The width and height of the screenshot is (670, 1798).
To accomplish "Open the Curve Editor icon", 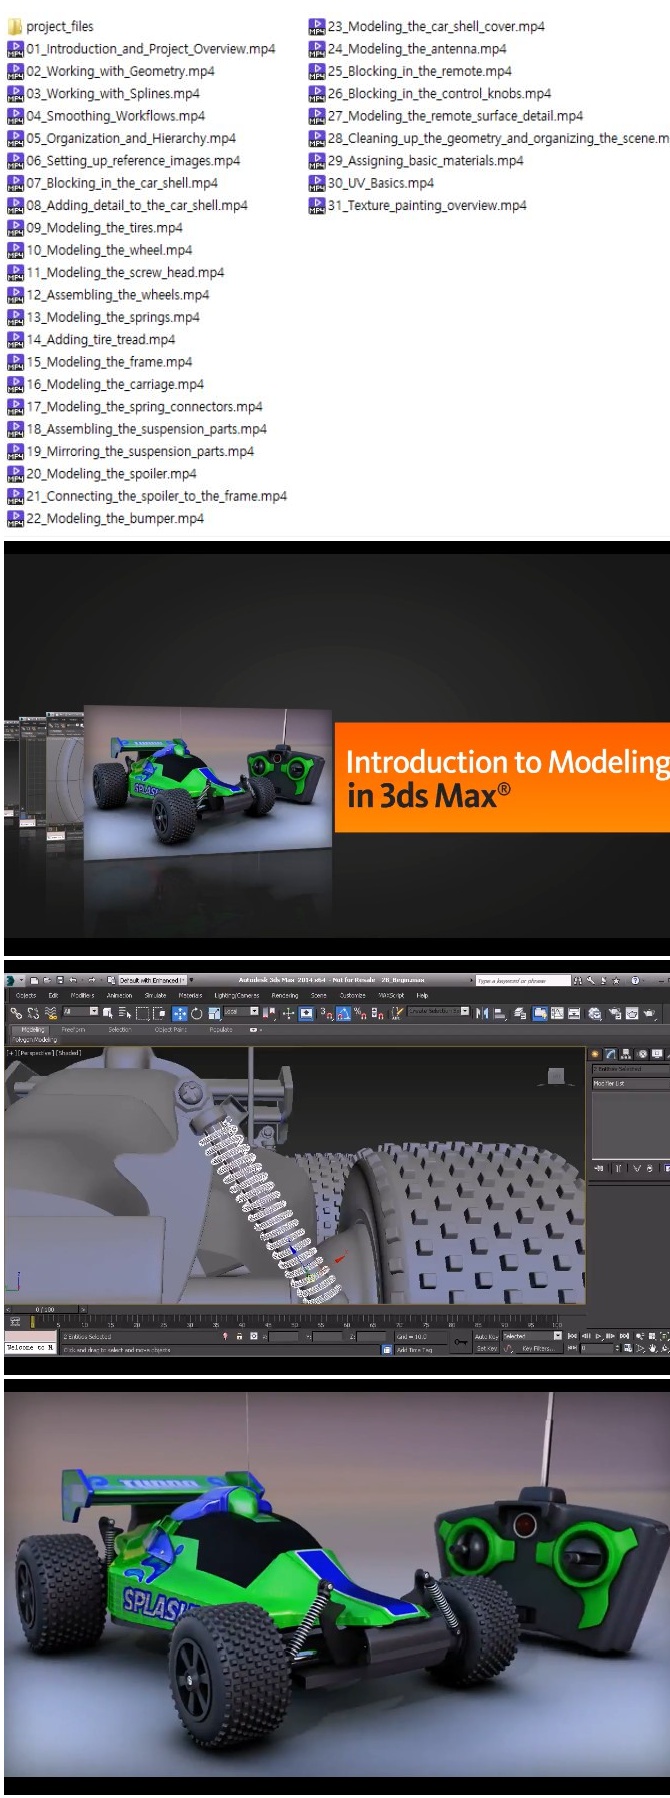I will tap(556, 1013).
